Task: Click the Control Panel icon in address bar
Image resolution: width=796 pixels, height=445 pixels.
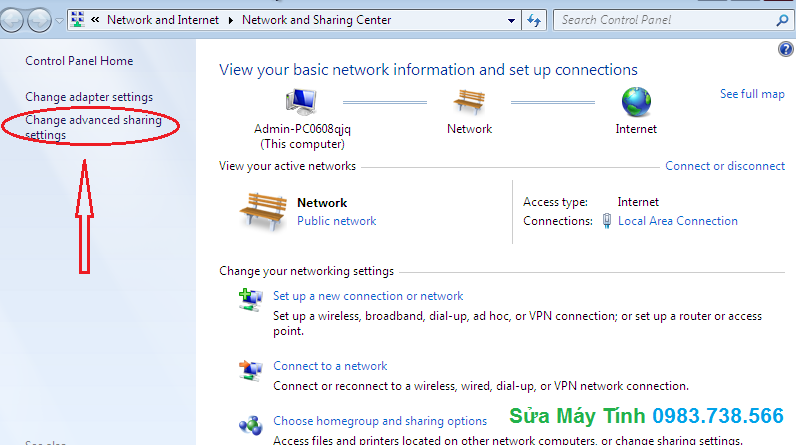Action: (77, 20)
